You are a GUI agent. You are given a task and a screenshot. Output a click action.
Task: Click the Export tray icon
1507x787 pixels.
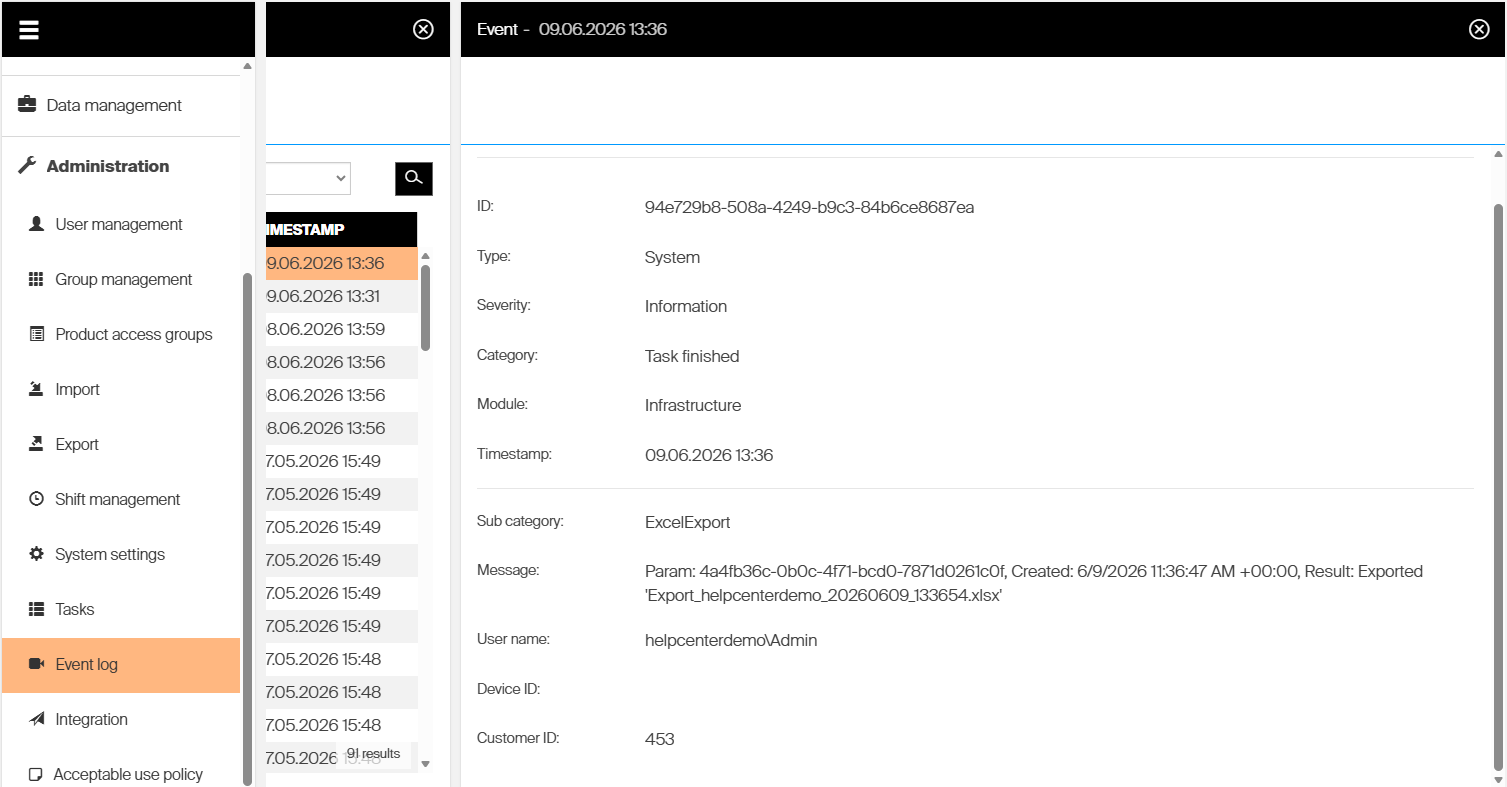click(x=37, y=444)
